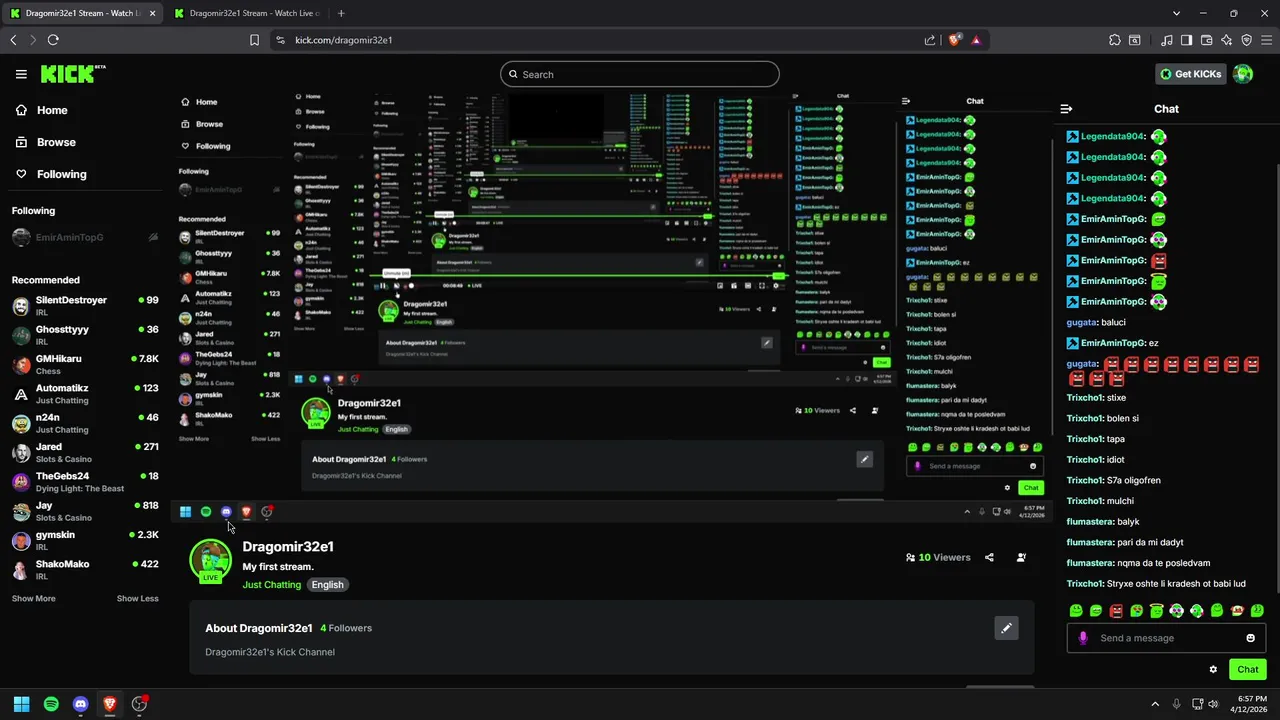Open the tab search dropdown chevron
1280x720 pixels.
(1176, 13)
